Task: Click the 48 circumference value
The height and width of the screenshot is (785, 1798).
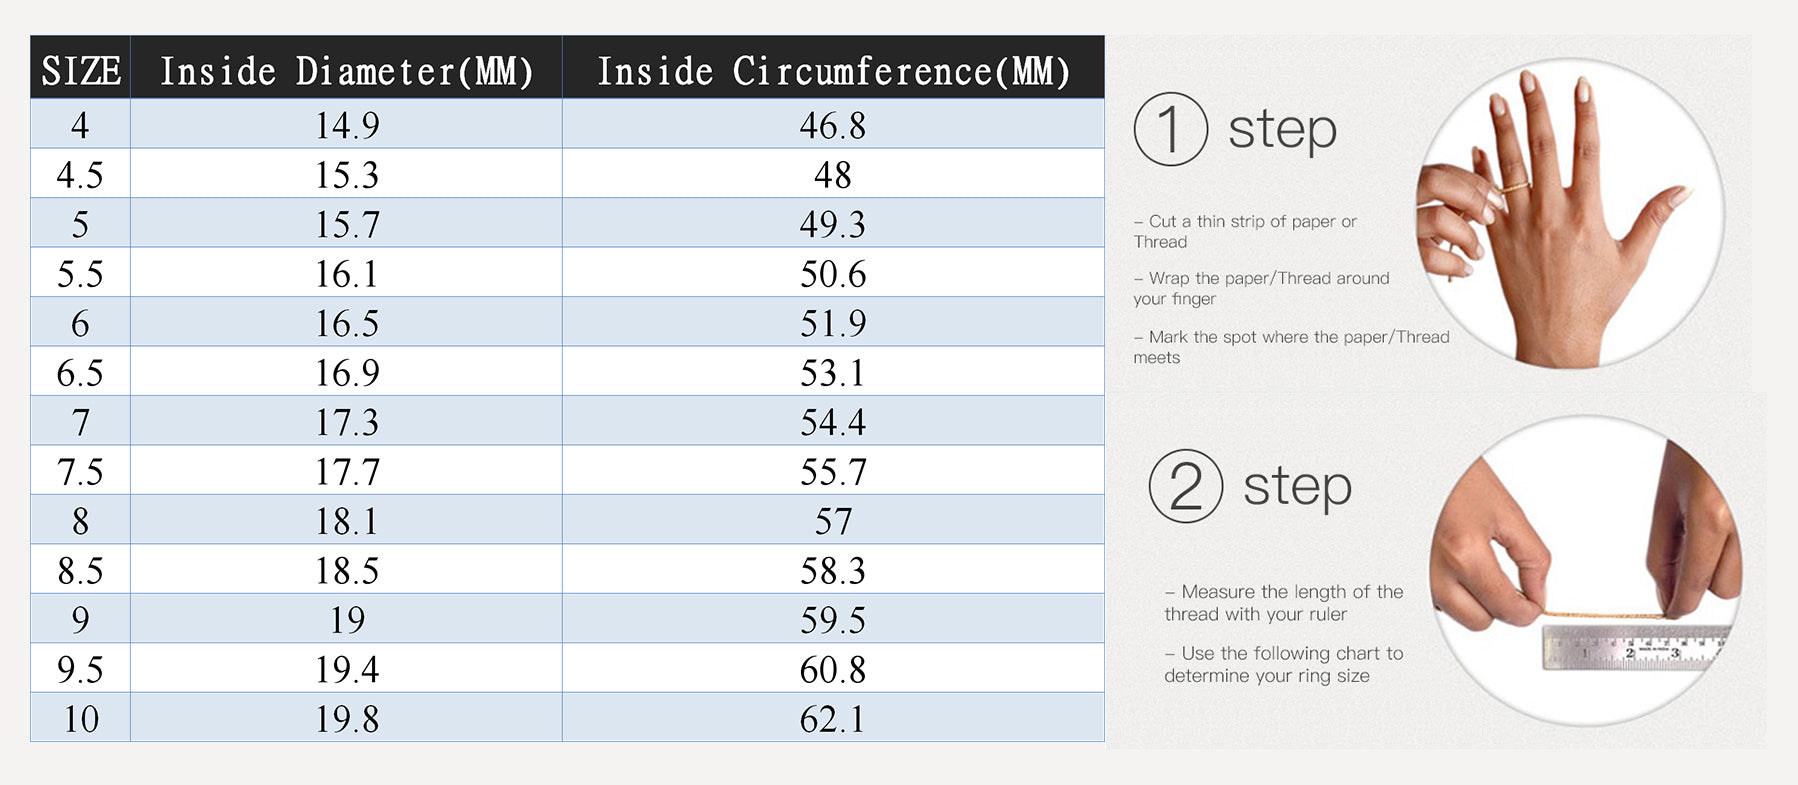Action: tap(832, 175)
